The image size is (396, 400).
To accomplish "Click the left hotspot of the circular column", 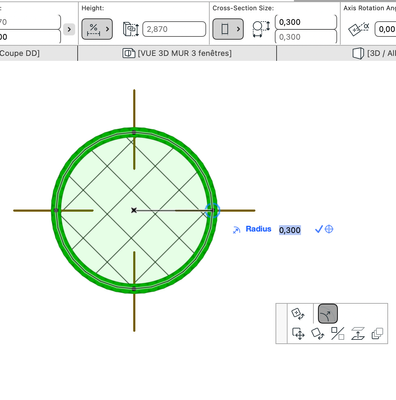I will [x=56, y=210].
